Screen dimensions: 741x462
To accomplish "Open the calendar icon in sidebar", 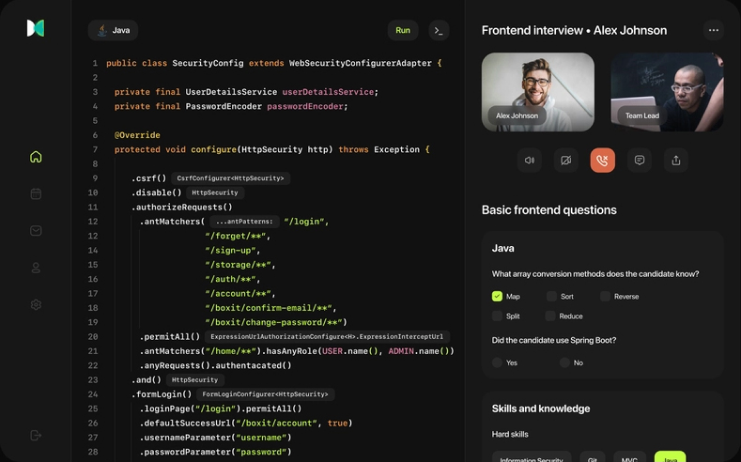I will 36,194.
